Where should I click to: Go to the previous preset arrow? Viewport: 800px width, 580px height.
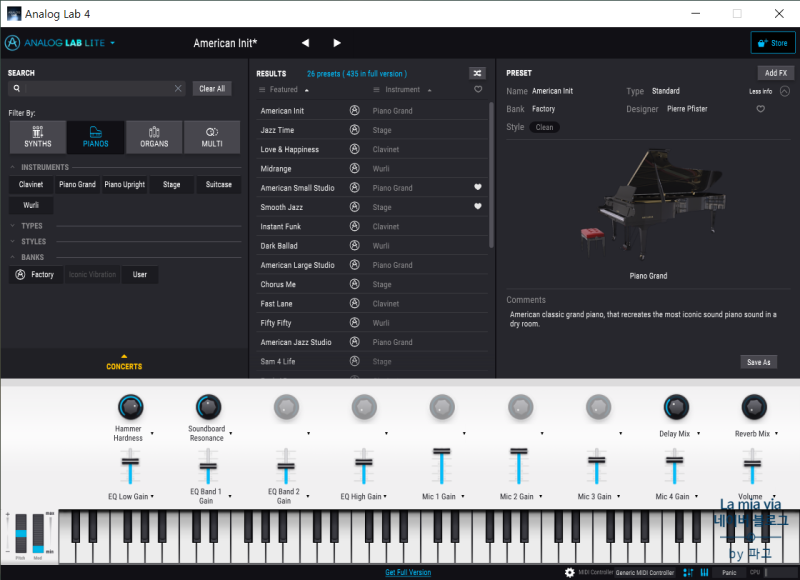(305, 43)
